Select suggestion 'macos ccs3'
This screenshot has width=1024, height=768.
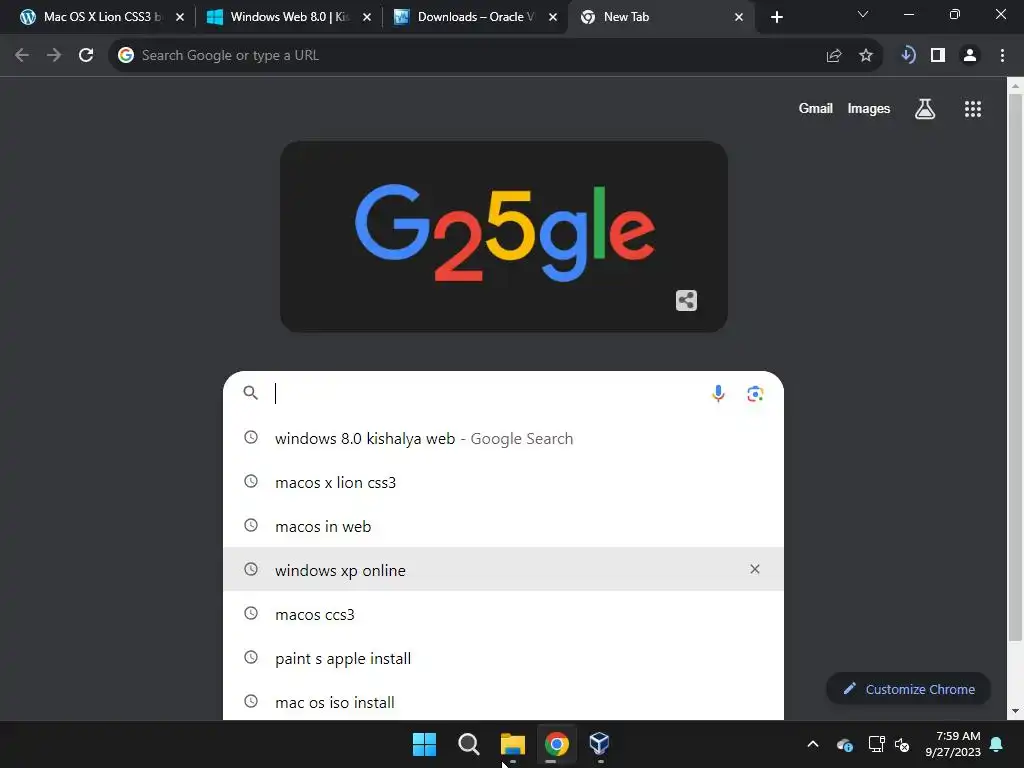tap(503, 614)
